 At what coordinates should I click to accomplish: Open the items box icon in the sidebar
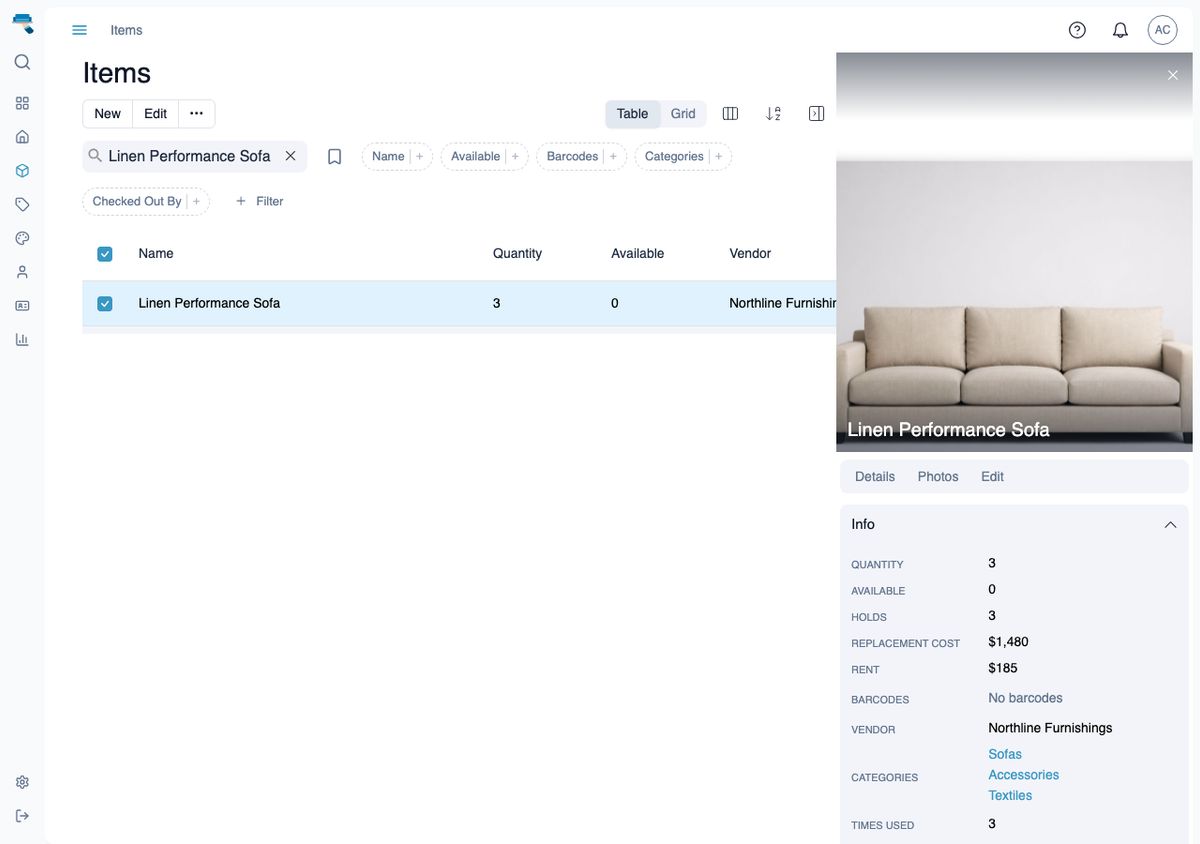tap(22, 171)
